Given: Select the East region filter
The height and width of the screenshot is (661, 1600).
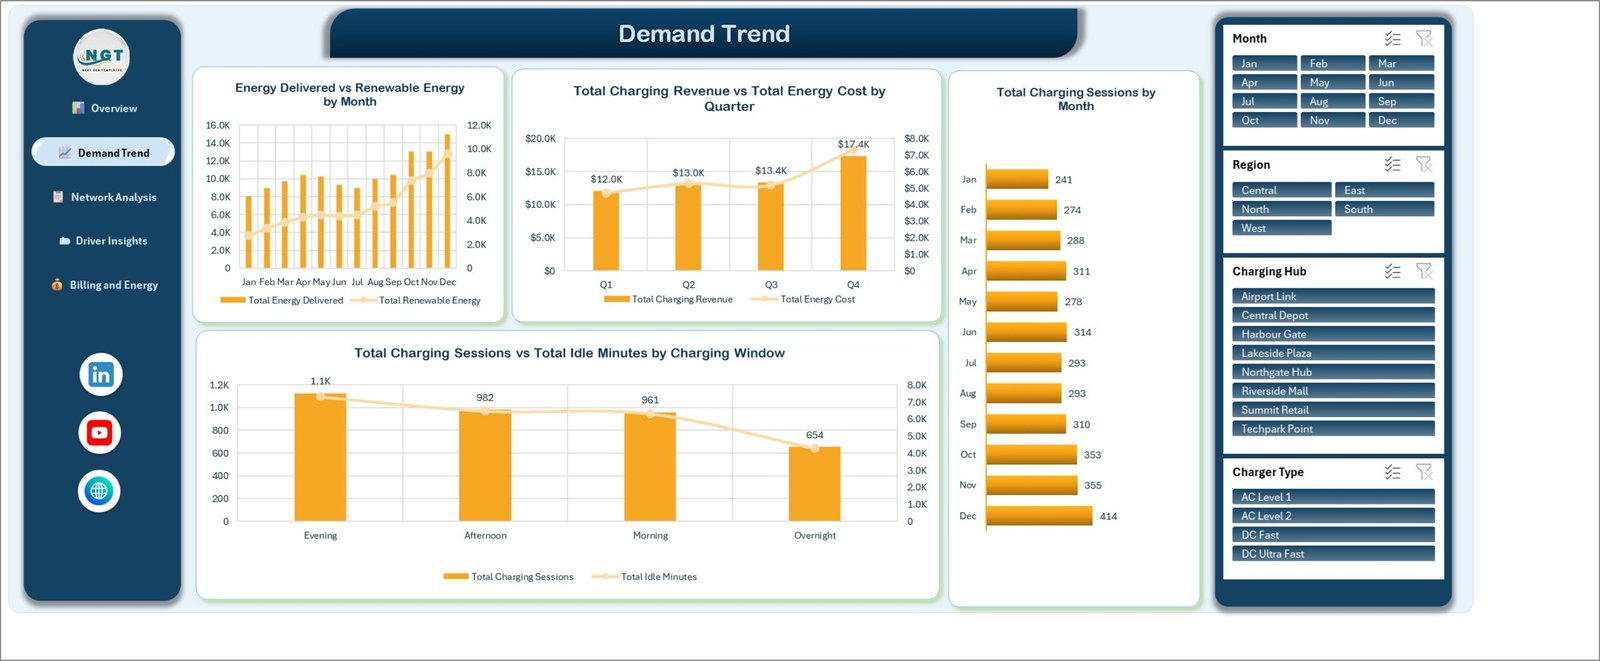Looking at the screenshot, I should pyautogui.click(x=1384, y=190).
